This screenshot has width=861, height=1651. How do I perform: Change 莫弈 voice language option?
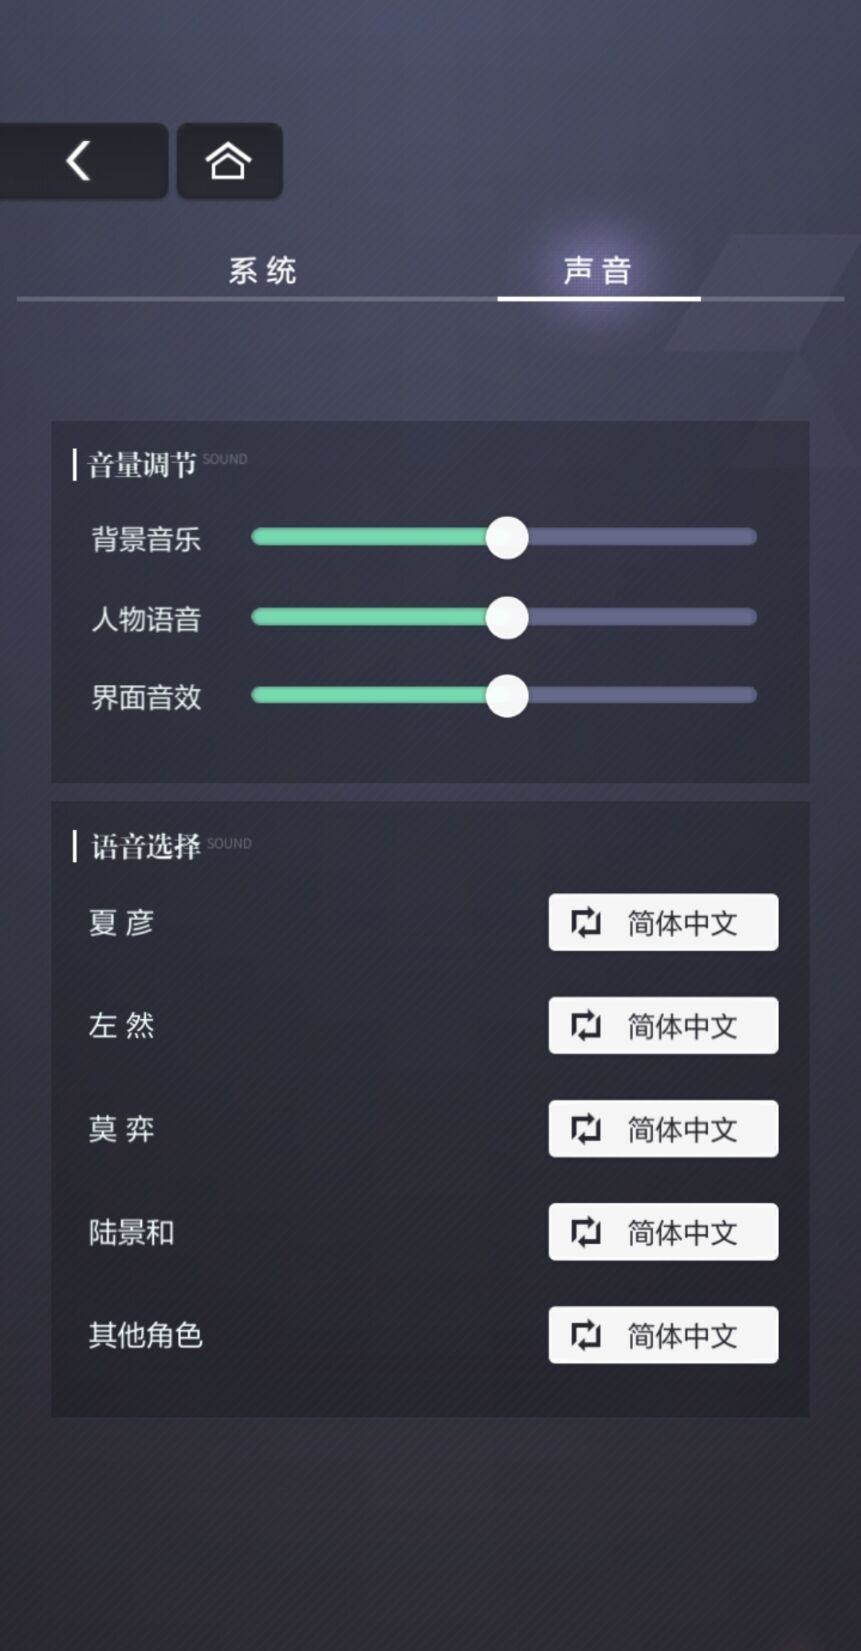coord(663,1129)
